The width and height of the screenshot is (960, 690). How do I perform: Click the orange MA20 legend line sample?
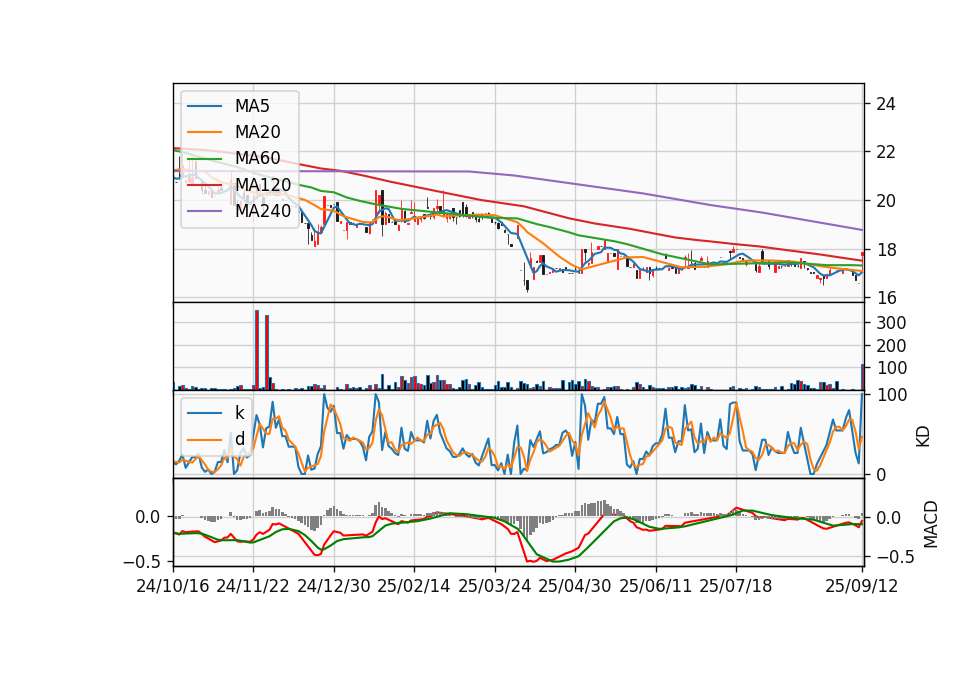pos(204,132)
